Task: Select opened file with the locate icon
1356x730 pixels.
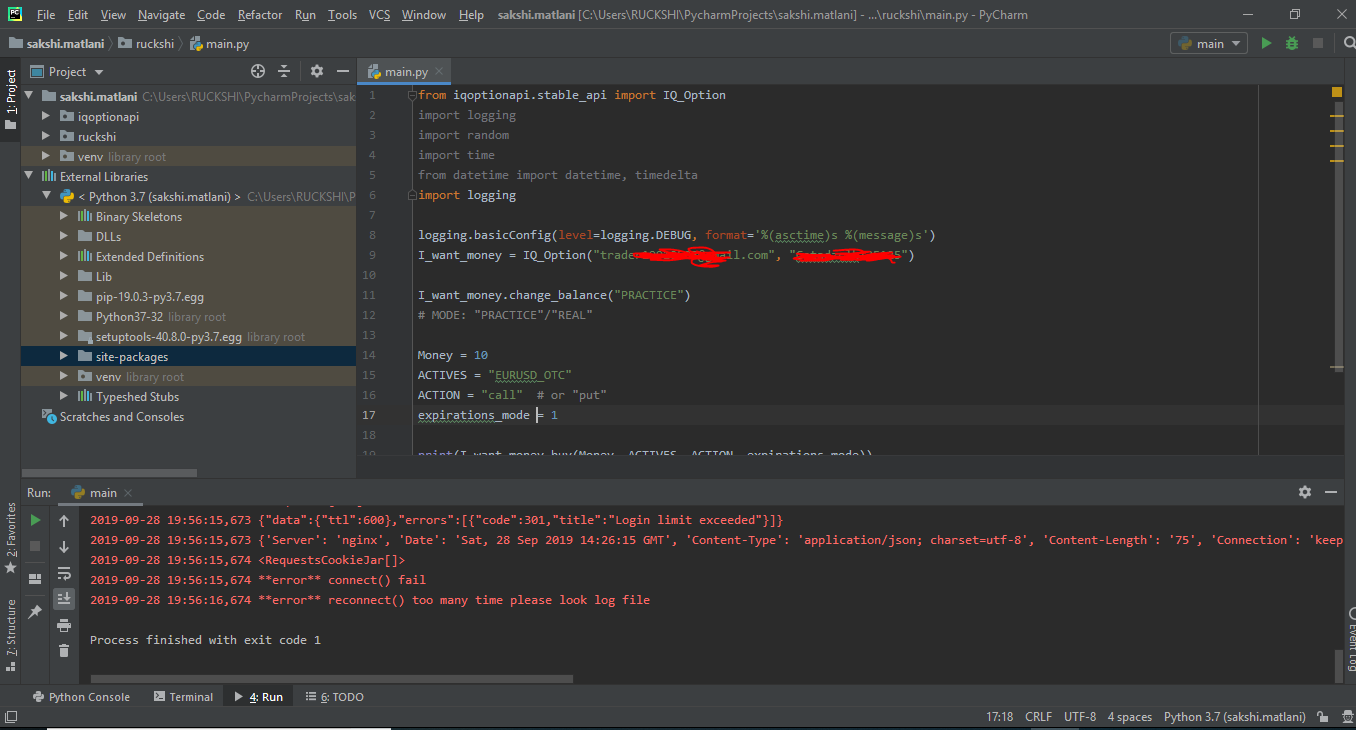Action: tap(257, 71)
